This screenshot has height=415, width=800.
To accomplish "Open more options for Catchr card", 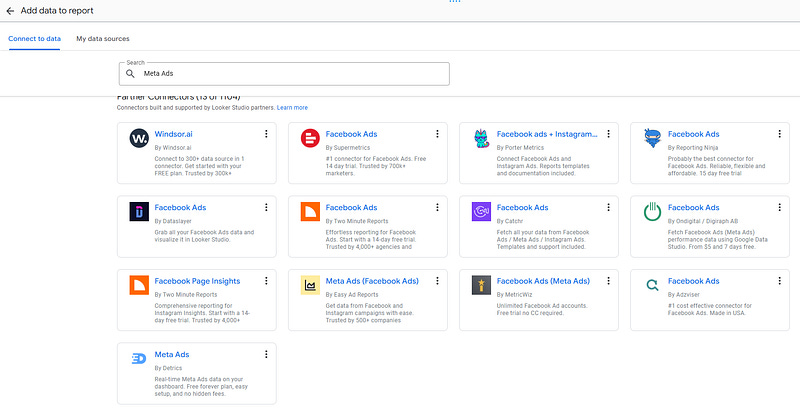I will (608, 207).
